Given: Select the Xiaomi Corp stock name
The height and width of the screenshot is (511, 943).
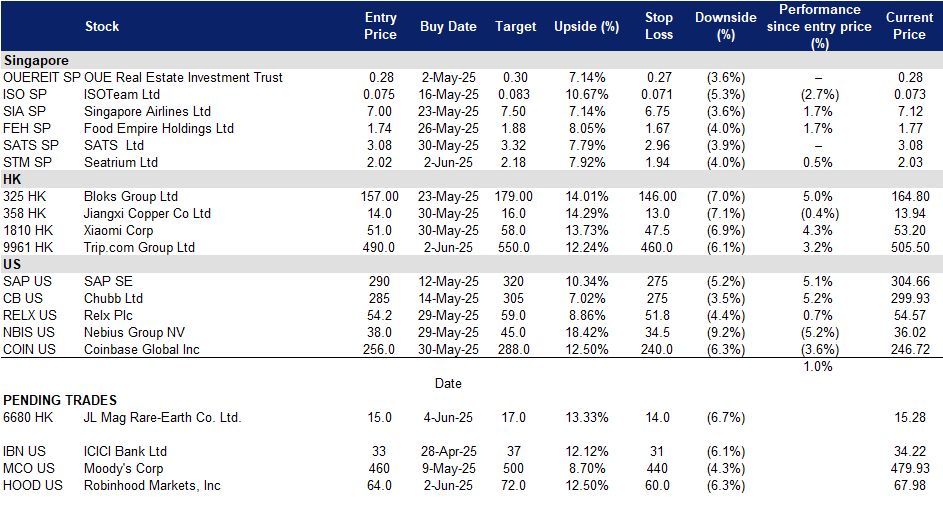Looking at the screenshot, I should coord(120,230).
